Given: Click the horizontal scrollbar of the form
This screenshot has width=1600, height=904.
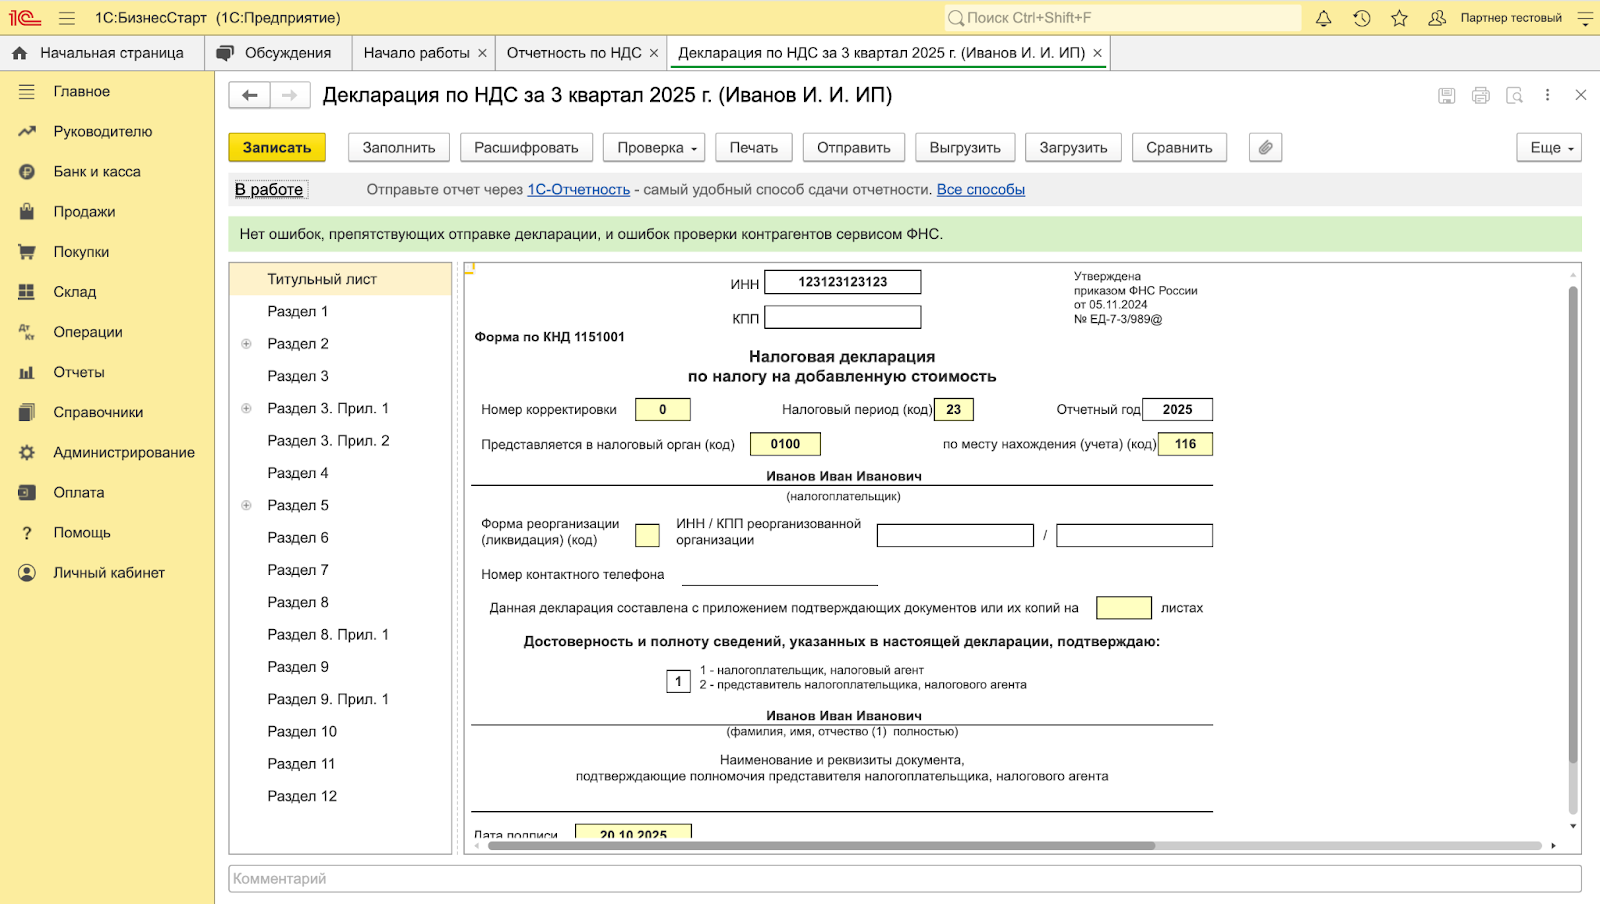Looking at the screenshot, I should [820, 846].
